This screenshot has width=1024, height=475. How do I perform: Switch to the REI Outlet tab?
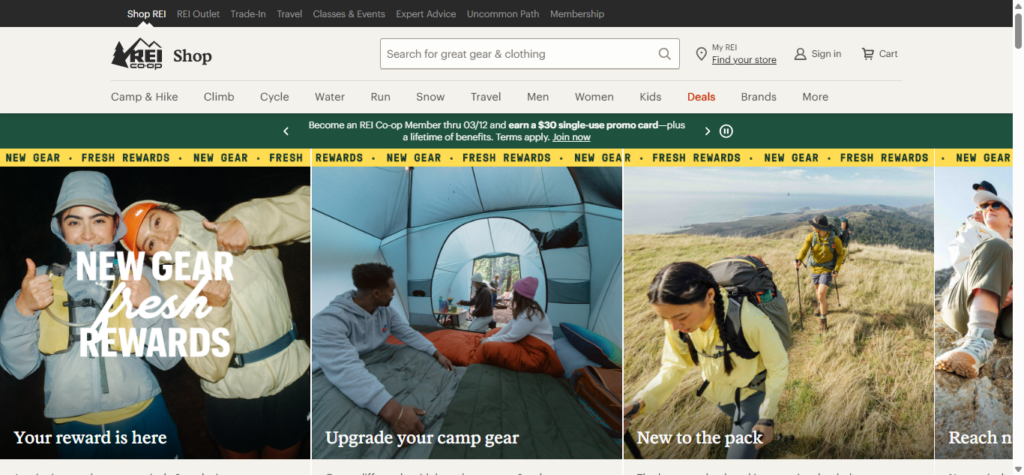point(198,14)
